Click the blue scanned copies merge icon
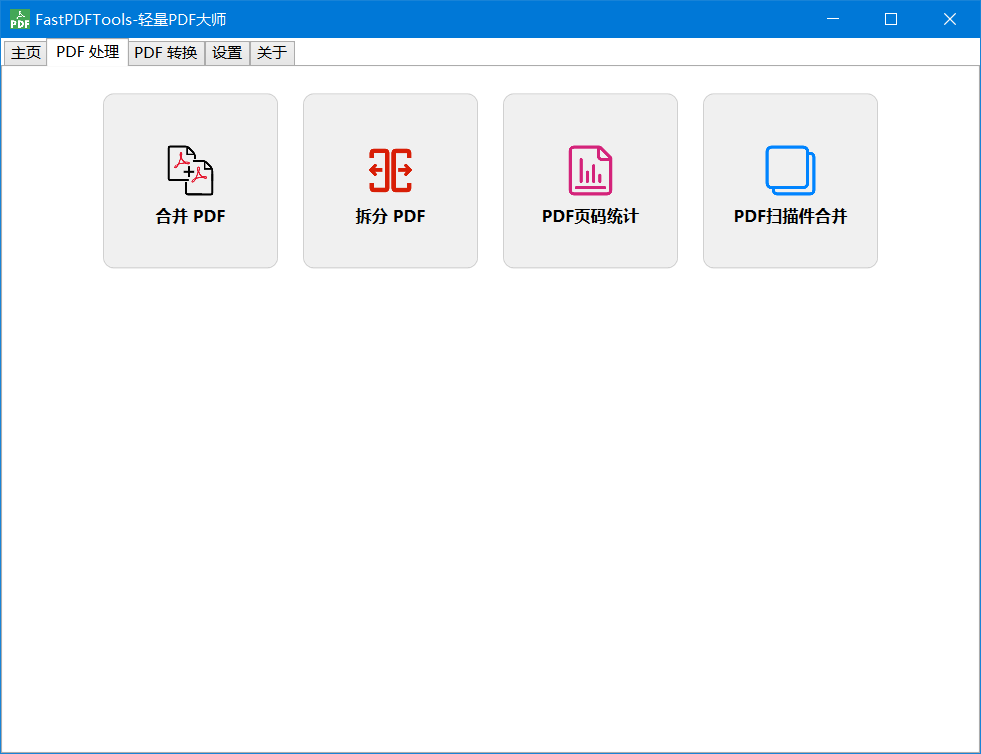 790,170
